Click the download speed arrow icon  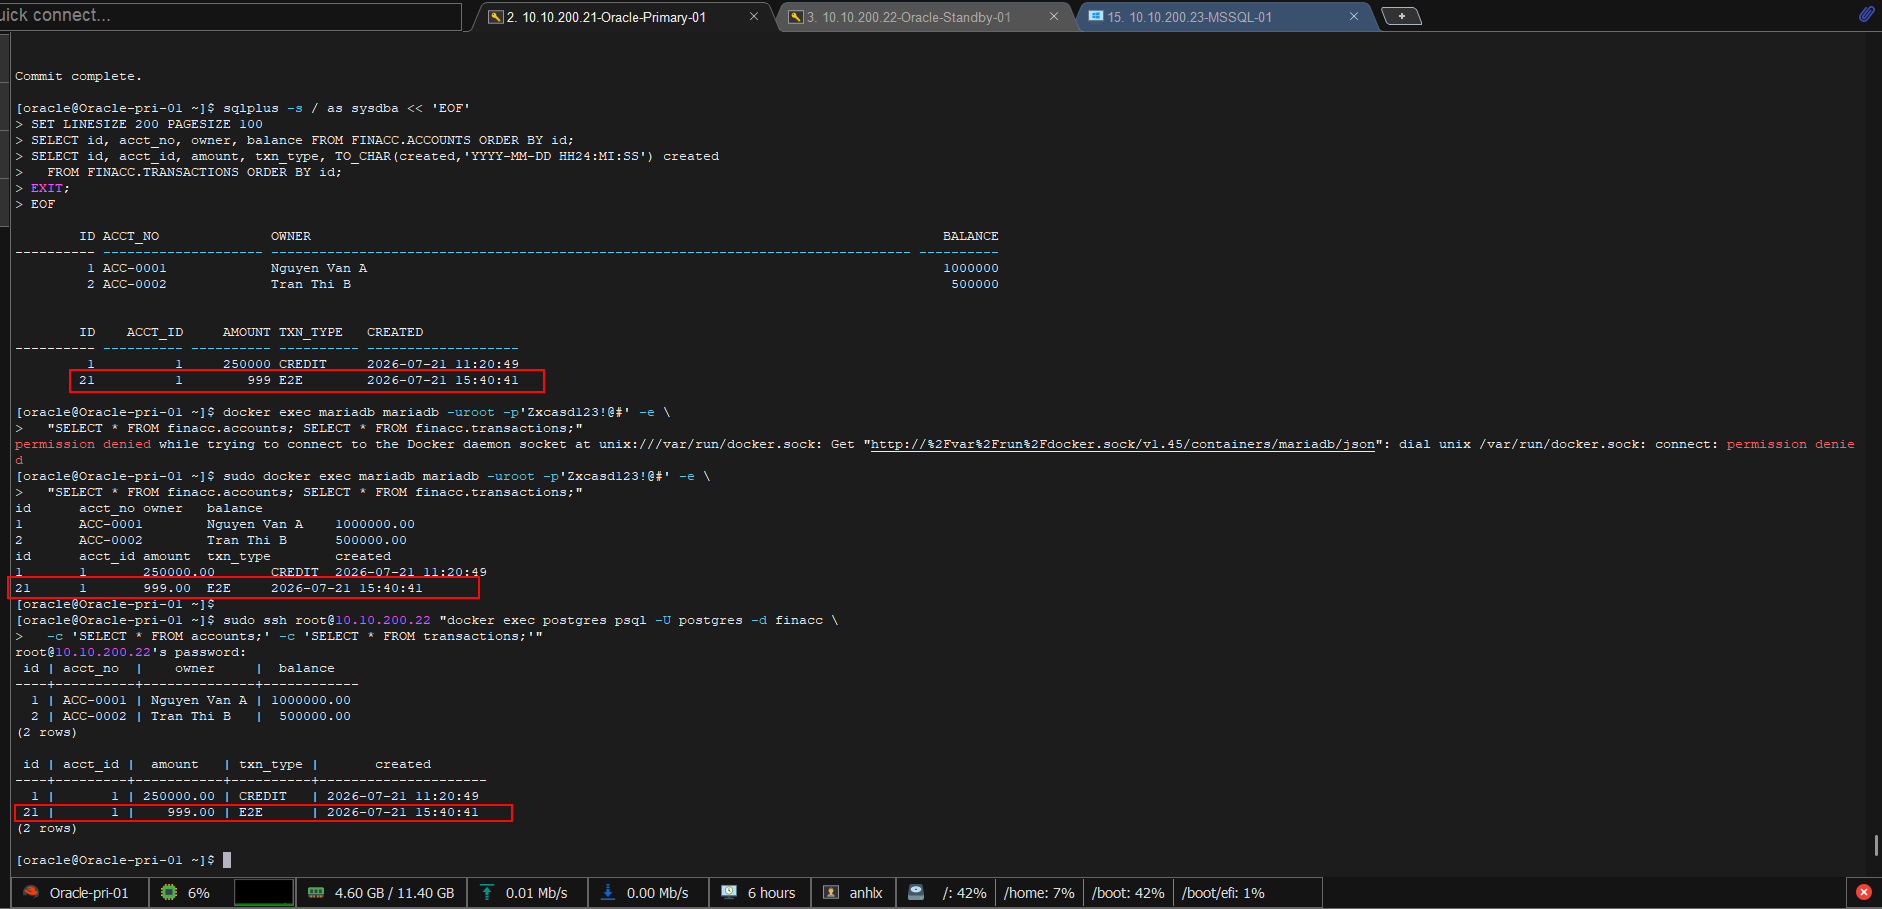[607, 892]
